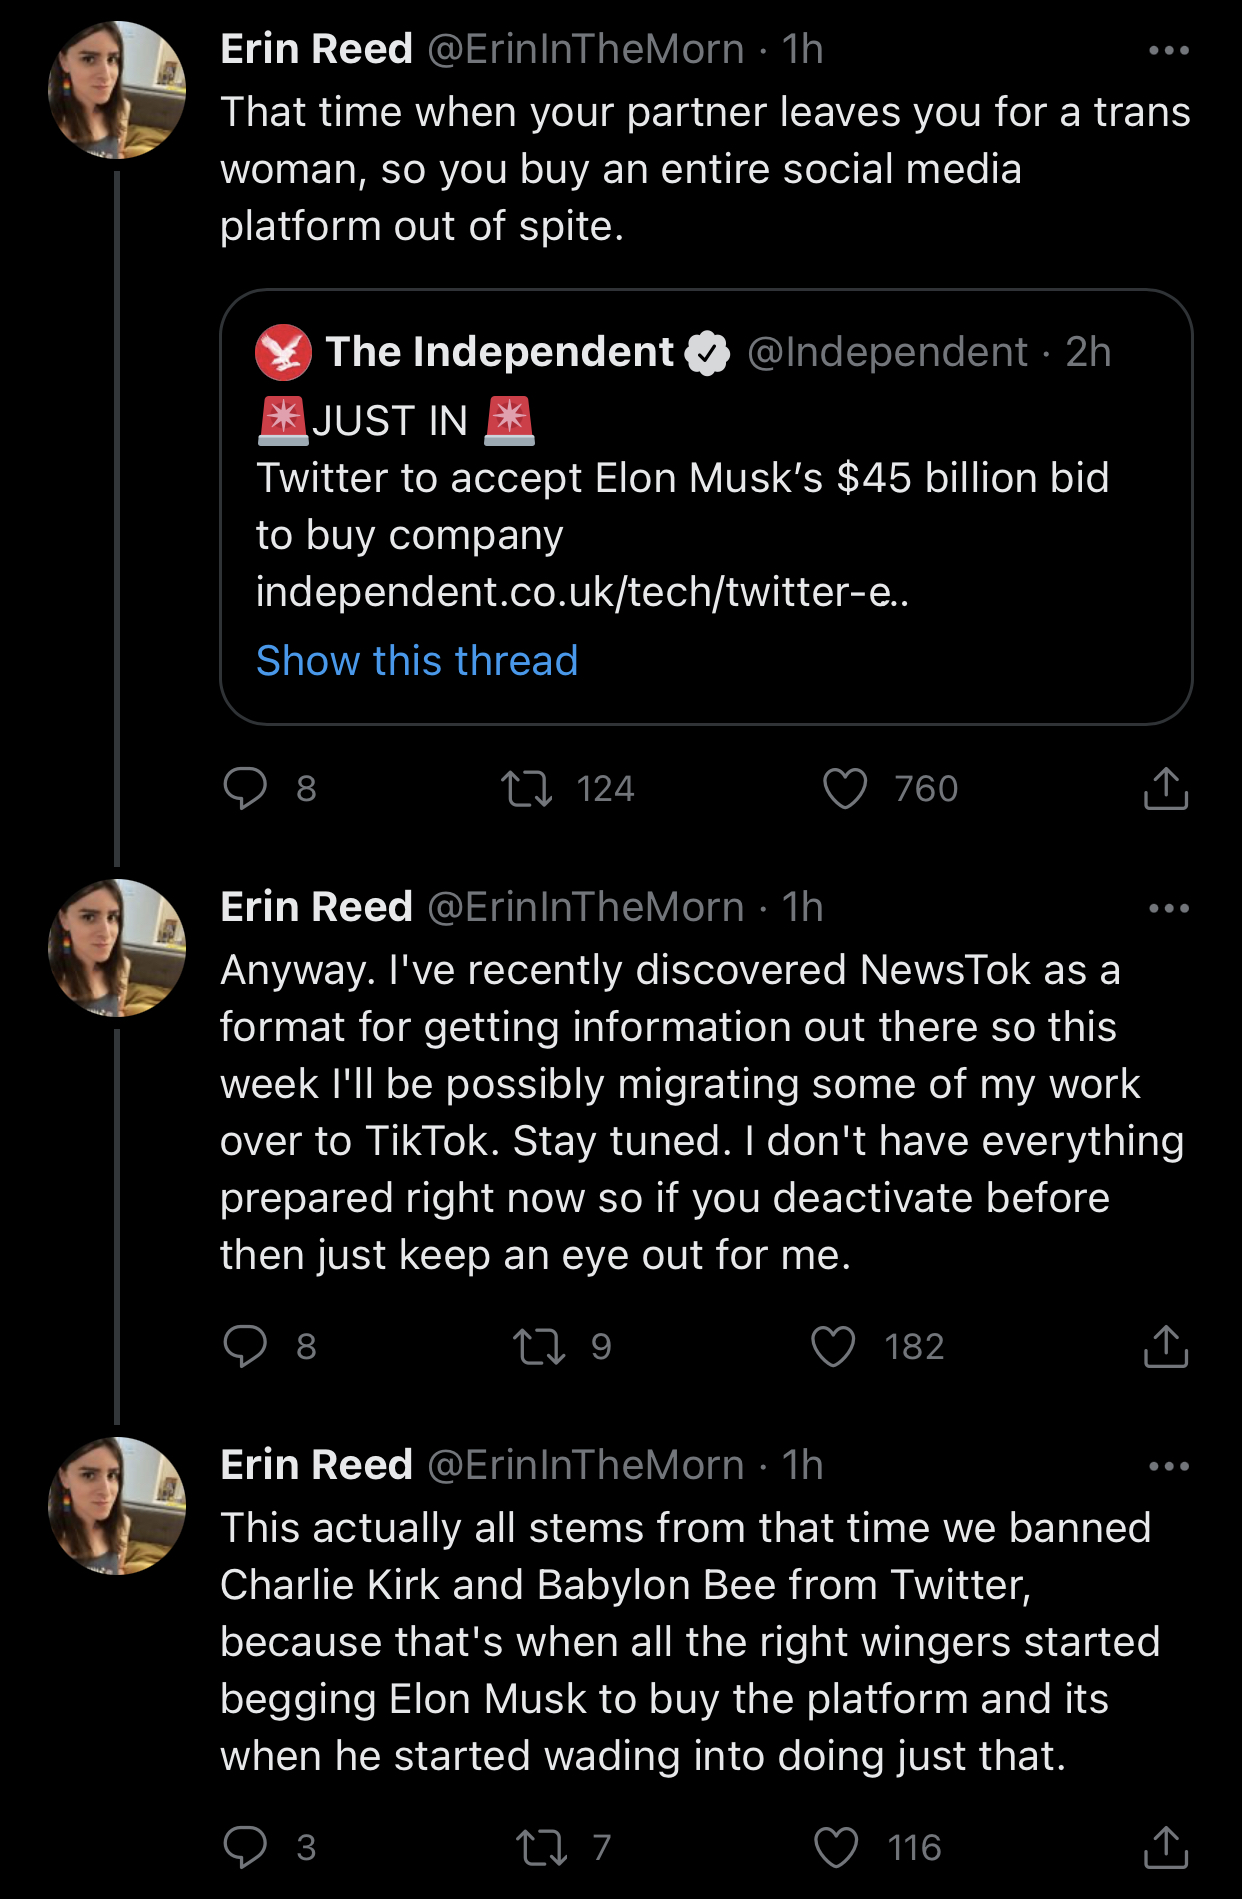Share the Charlie Kirk and Babylon Bee tweet
Image resolution: width=1242 pixels, height=1899 pixels.
coord(1165,1847)
